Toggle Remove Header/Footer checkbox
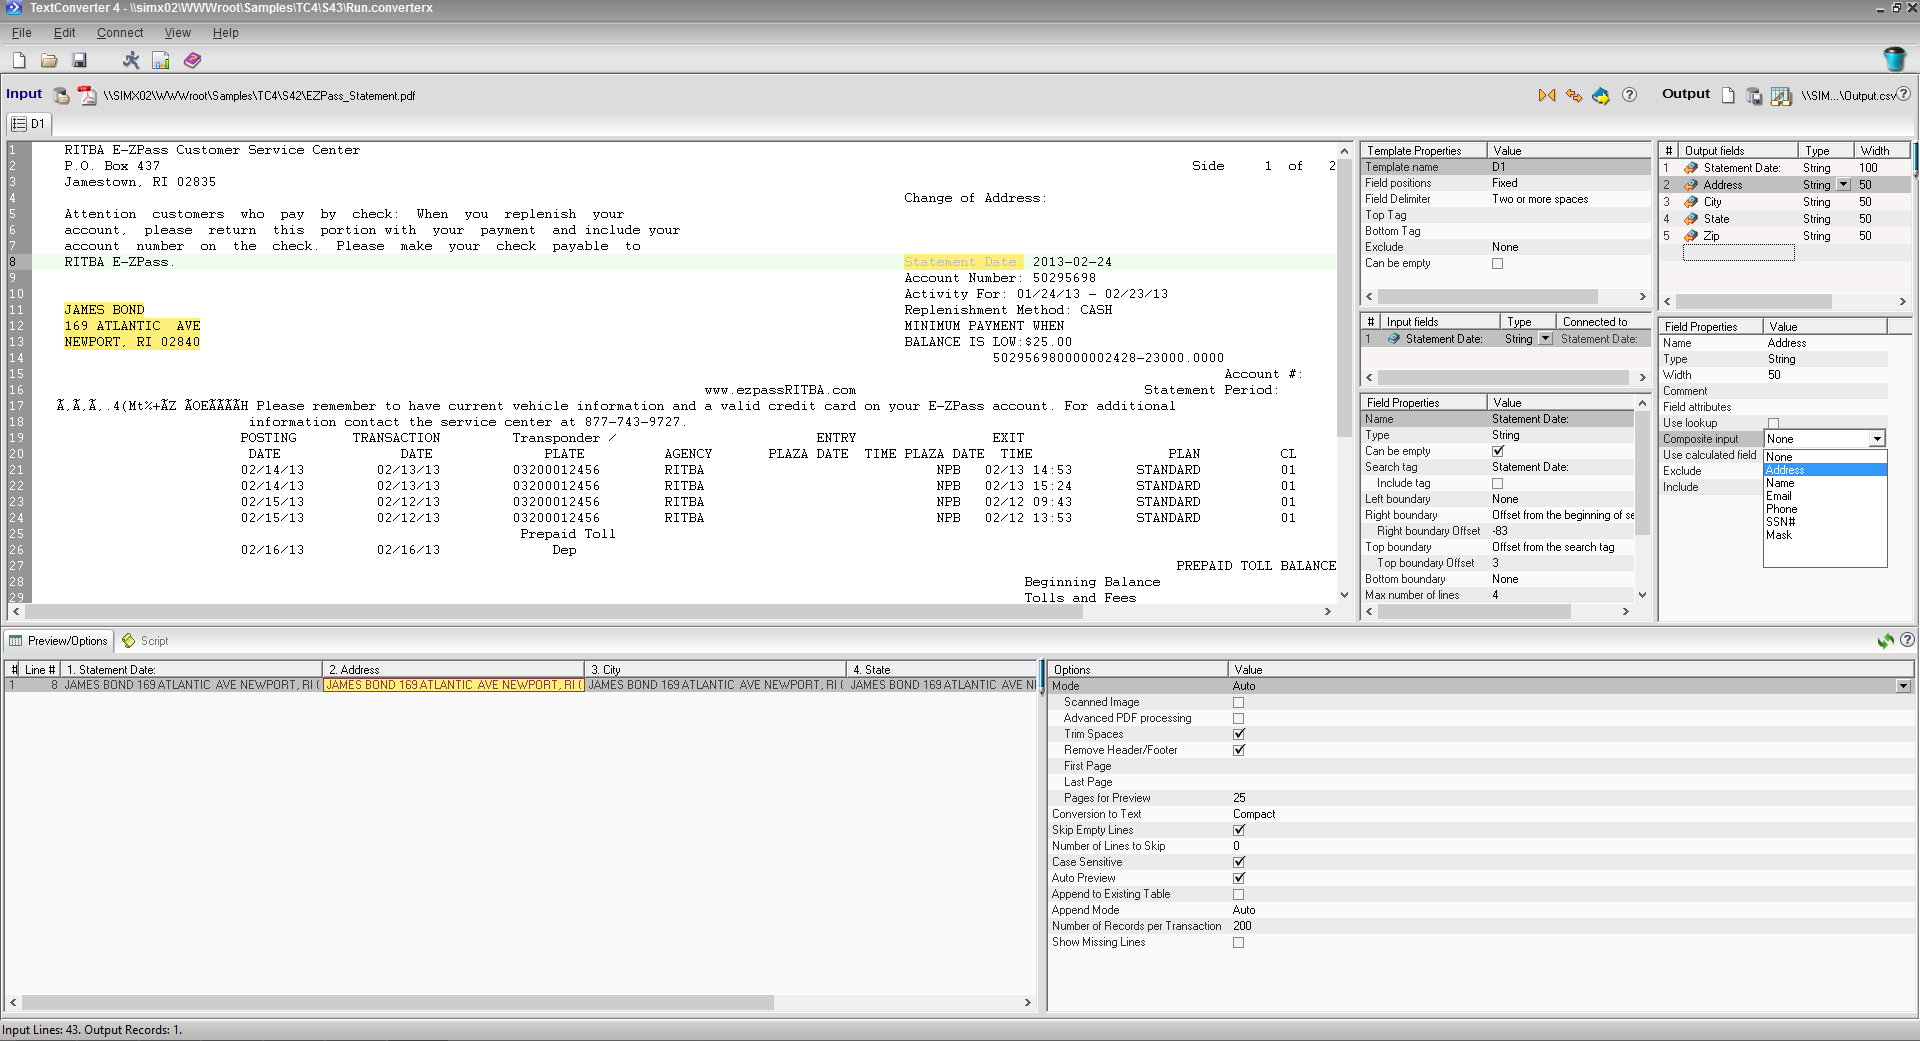 pos(1238,750)
